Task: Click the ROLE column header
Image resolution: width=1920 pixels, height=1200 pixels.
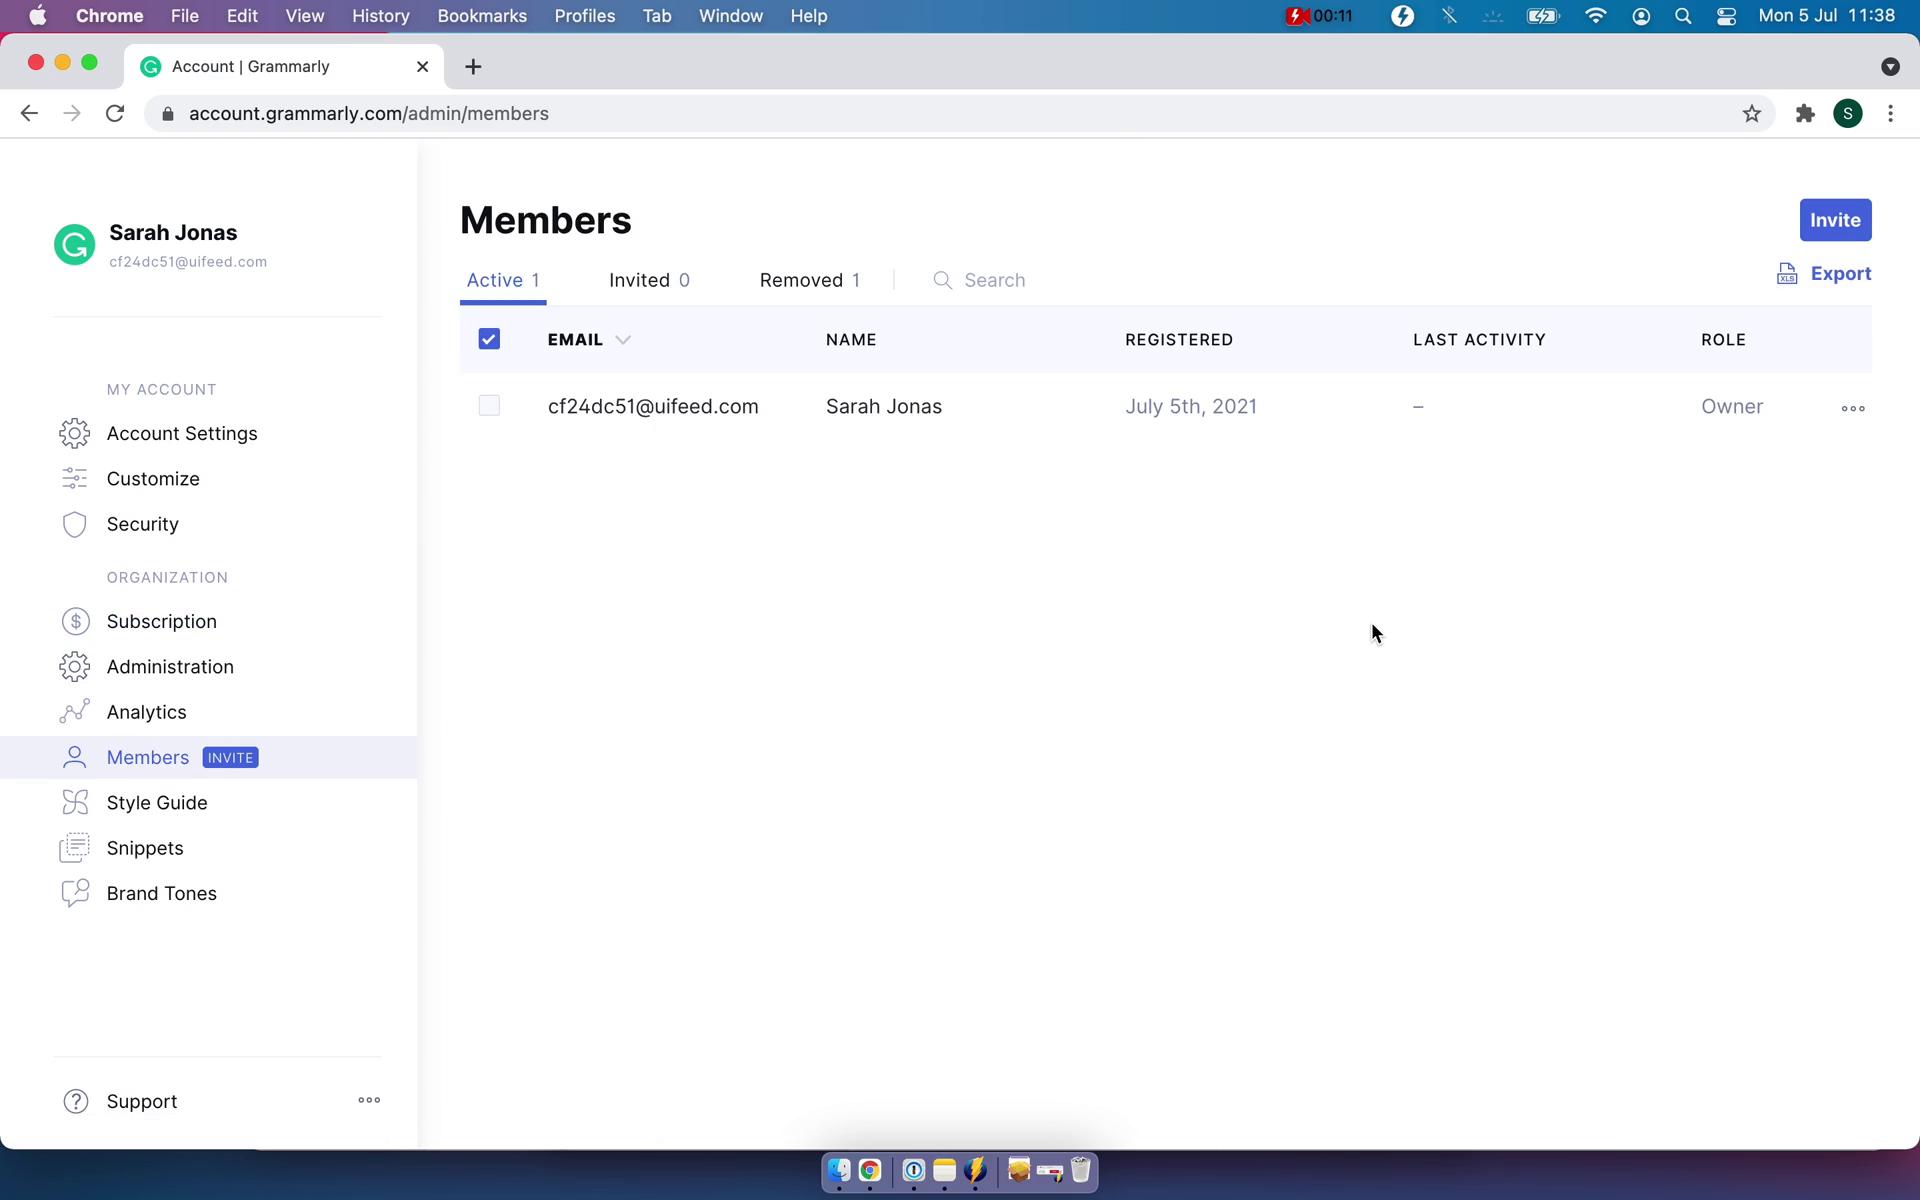Action: (1723, 340)
